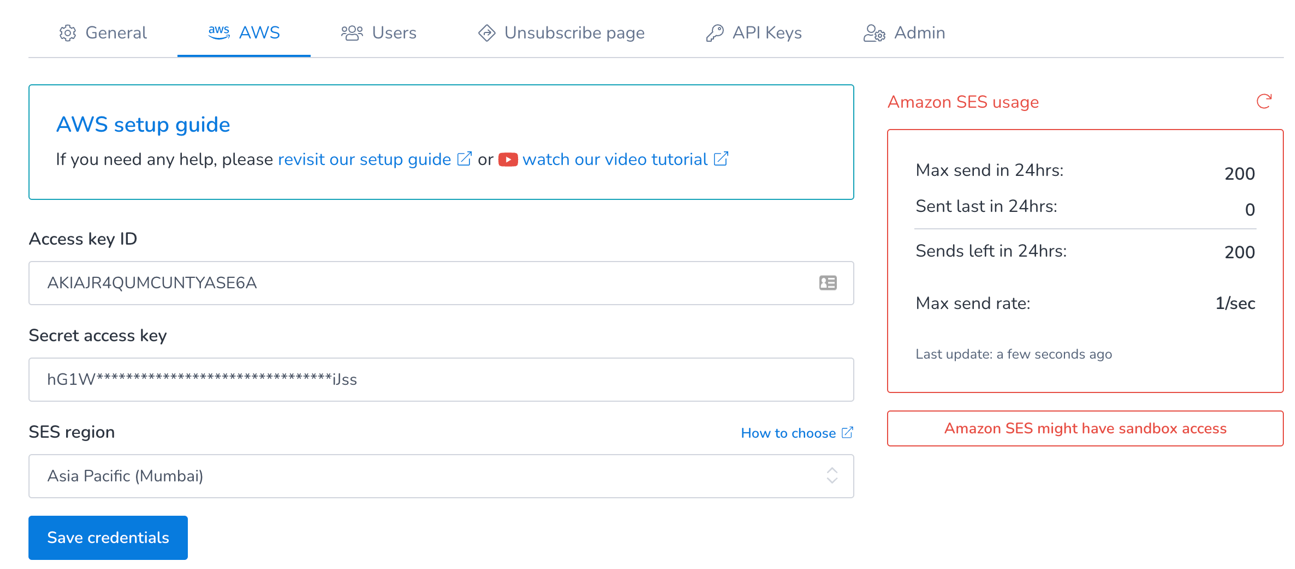Click the red YouTube play icon
Image resolution: width=1295 pixels, height=569 pixels.
click(508, 160)
